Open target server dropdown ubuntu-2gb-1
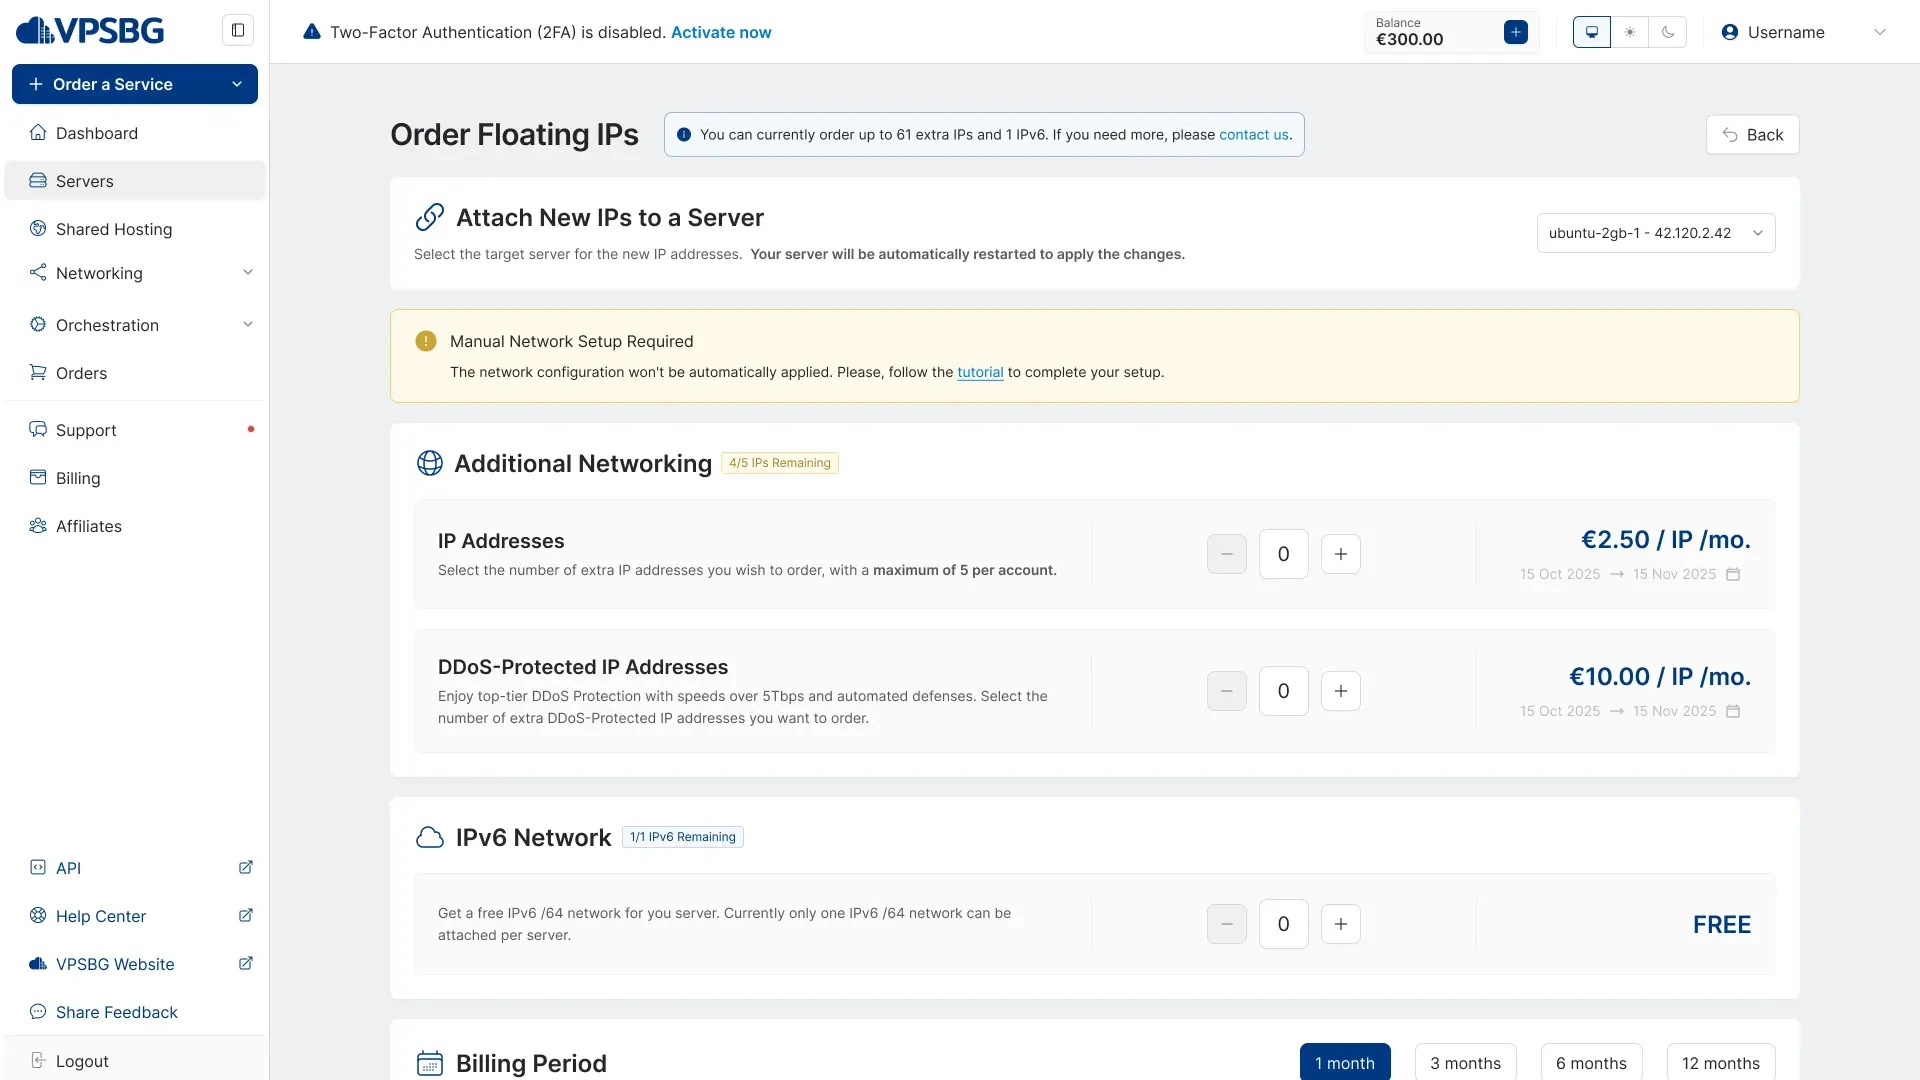The height and width of the screenshot is (1080, 1920). click(1655, 233)
